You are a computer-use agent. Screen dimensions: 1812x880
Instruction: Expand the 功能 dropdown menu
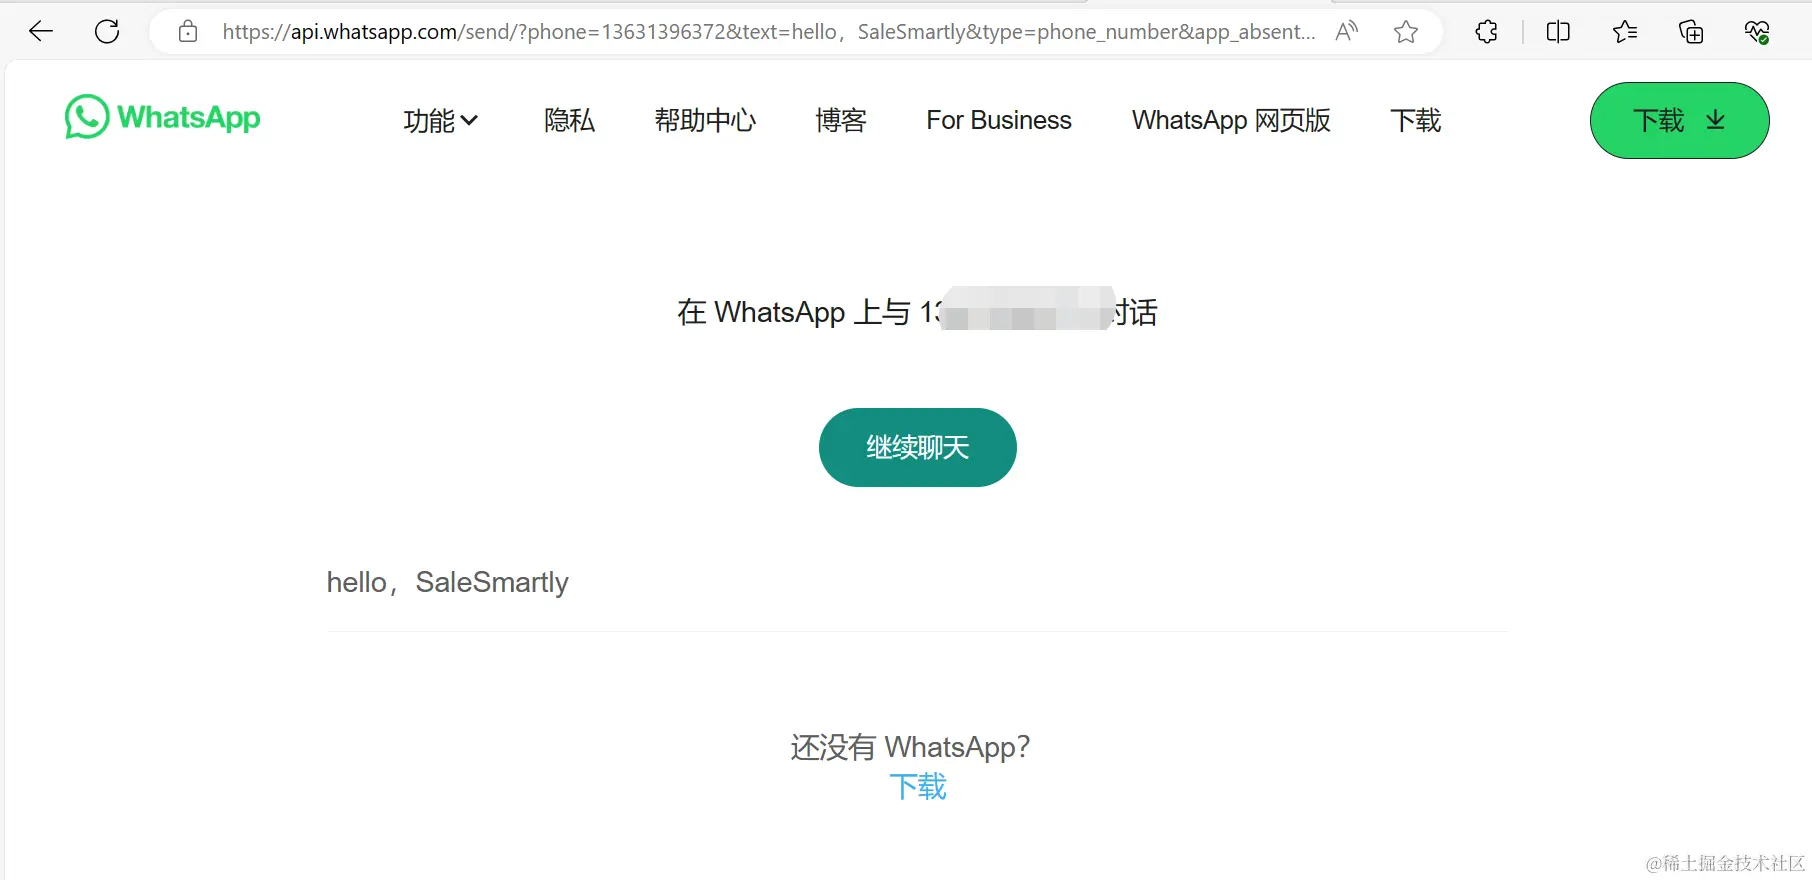(441, 121)
